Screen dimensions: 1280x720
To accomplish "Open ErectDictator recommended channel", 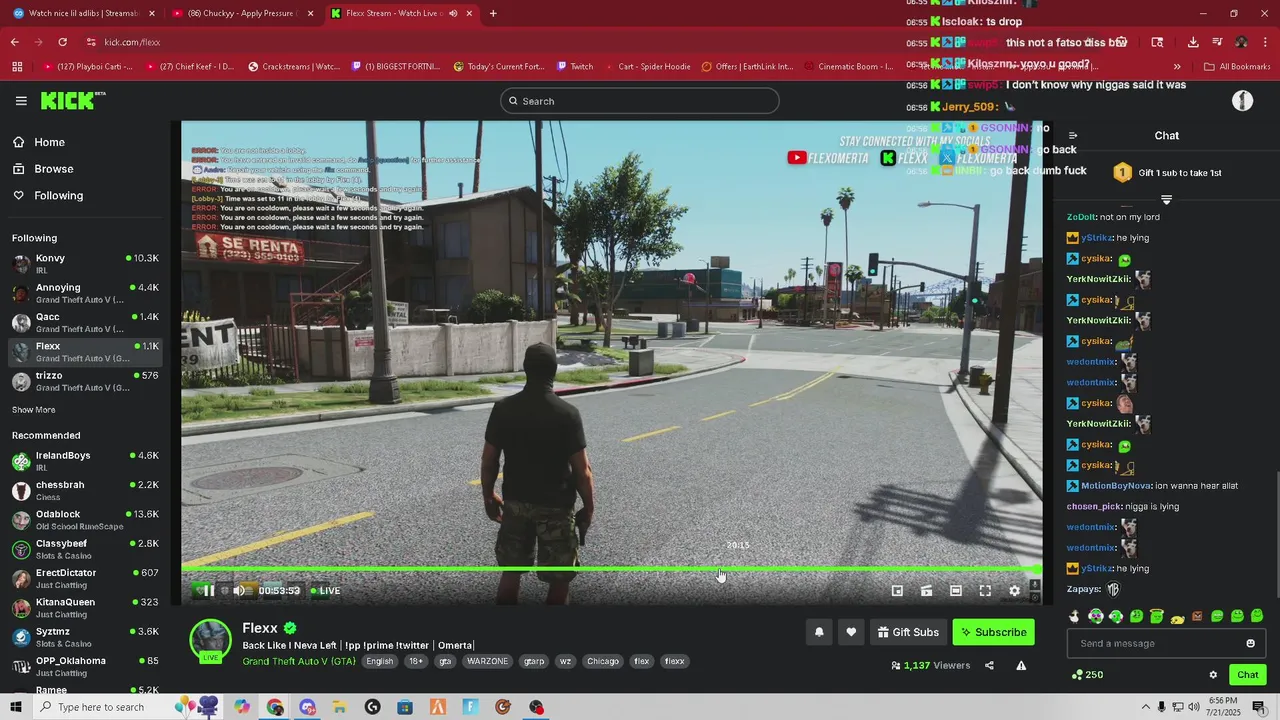I will 85,578.
